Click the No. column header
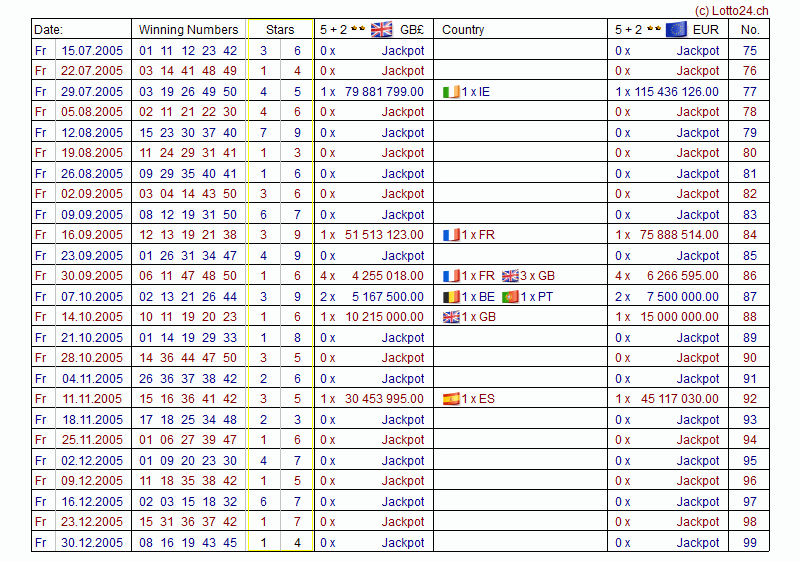The image size is (800, 562). click(750, 30)
